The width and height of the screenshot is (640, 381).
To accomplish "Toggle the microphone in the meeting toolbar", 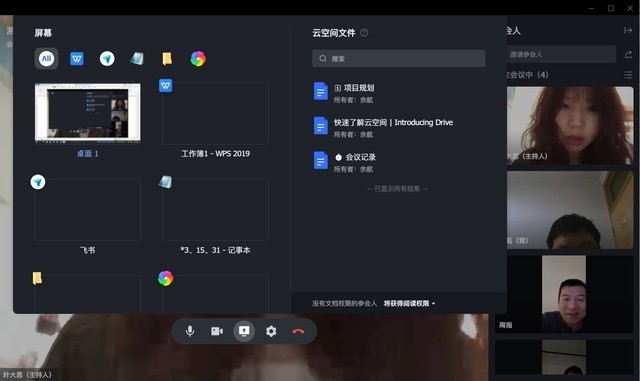I will (x=190, y=331).
